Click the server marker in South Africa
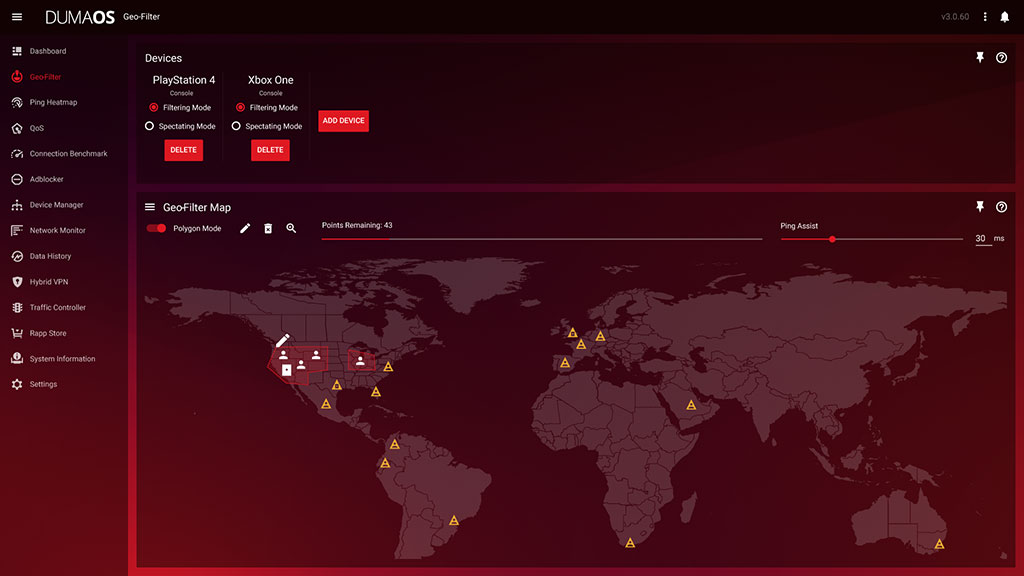 click(630, 543)
